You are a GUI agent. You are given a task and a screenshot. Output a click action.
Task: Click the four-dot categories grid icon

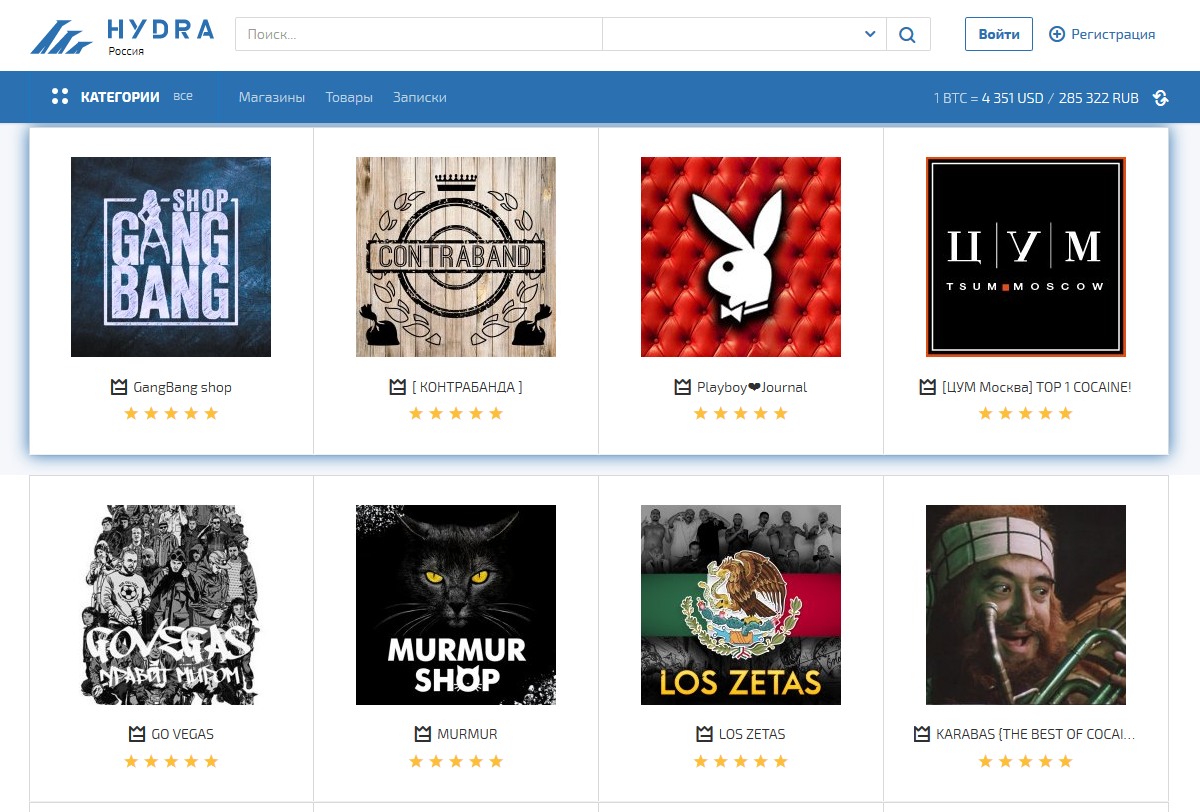point(60,97)
